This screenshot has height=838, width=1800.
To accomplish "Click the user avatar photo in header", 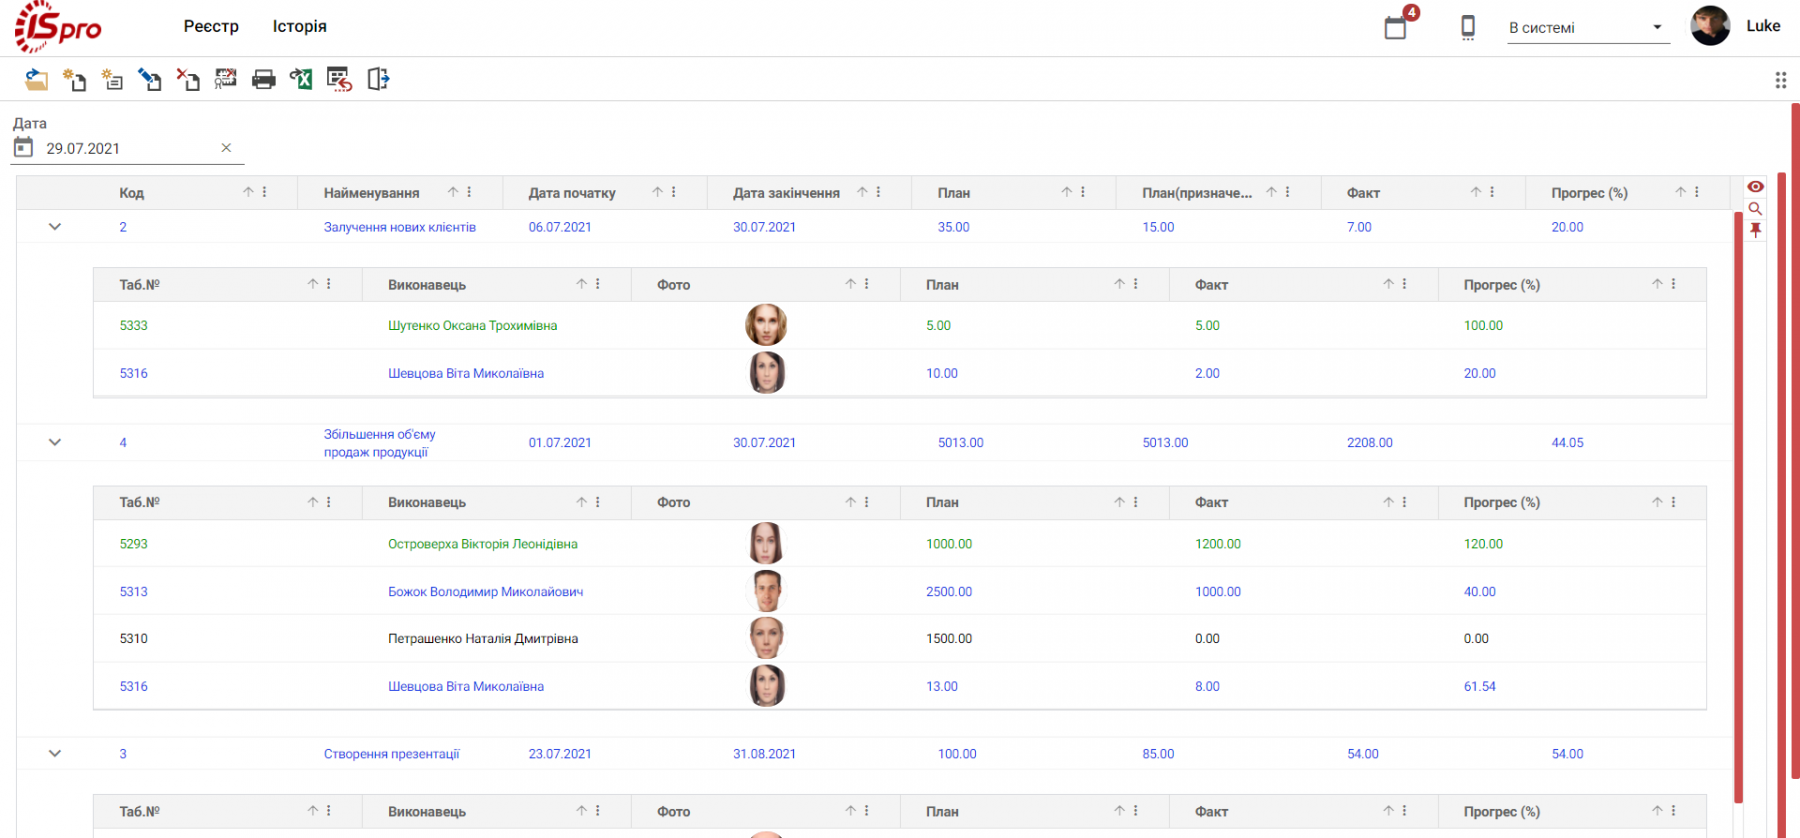I will coord(1710,26).
